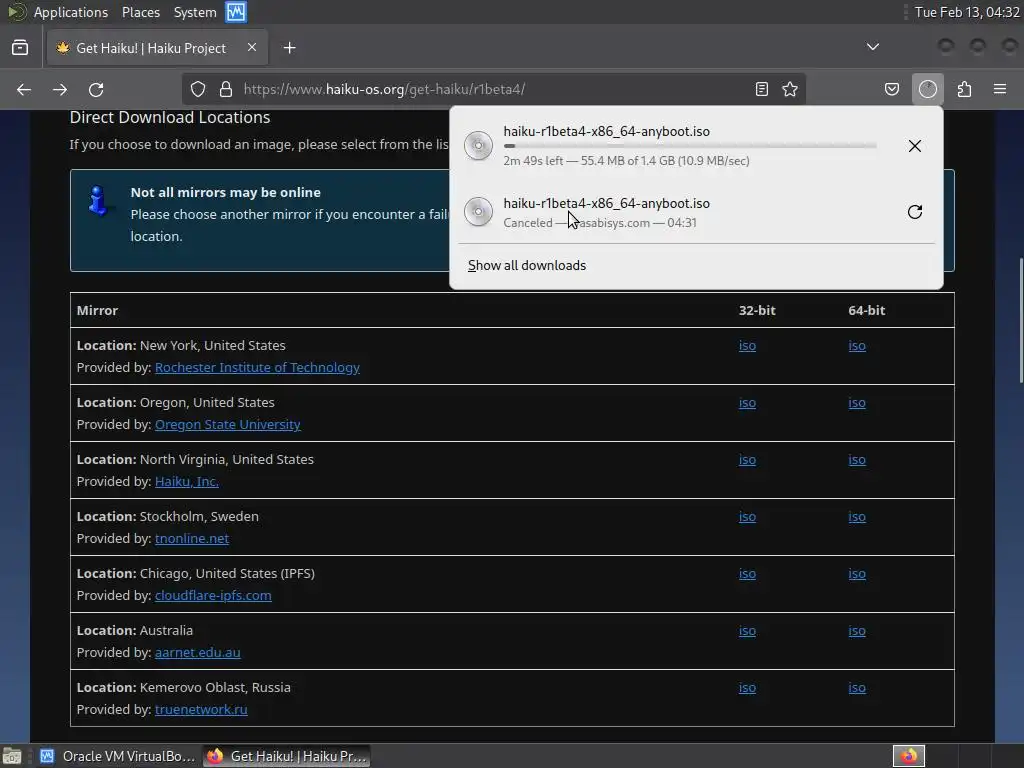1024x768 pixels.
Task: Click the '32-bit' column header
Action: pyautogui.click(x=757, y=311)
